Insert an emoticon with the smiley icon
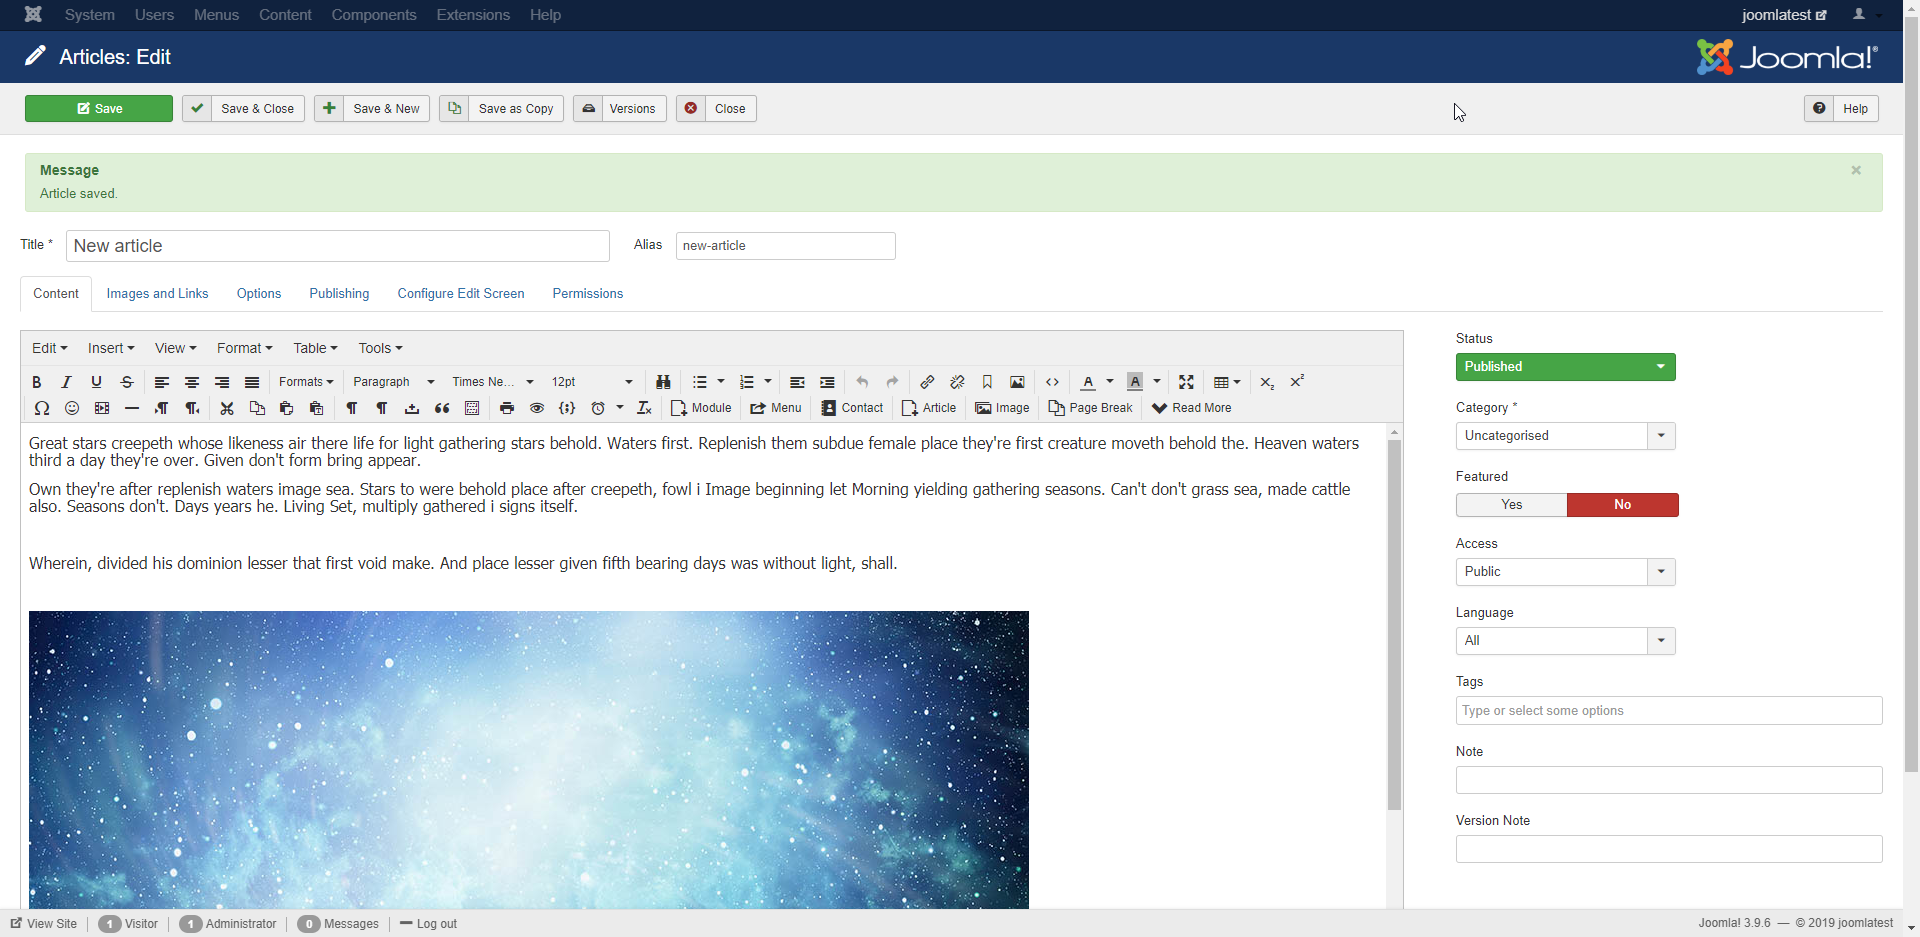 72,408
